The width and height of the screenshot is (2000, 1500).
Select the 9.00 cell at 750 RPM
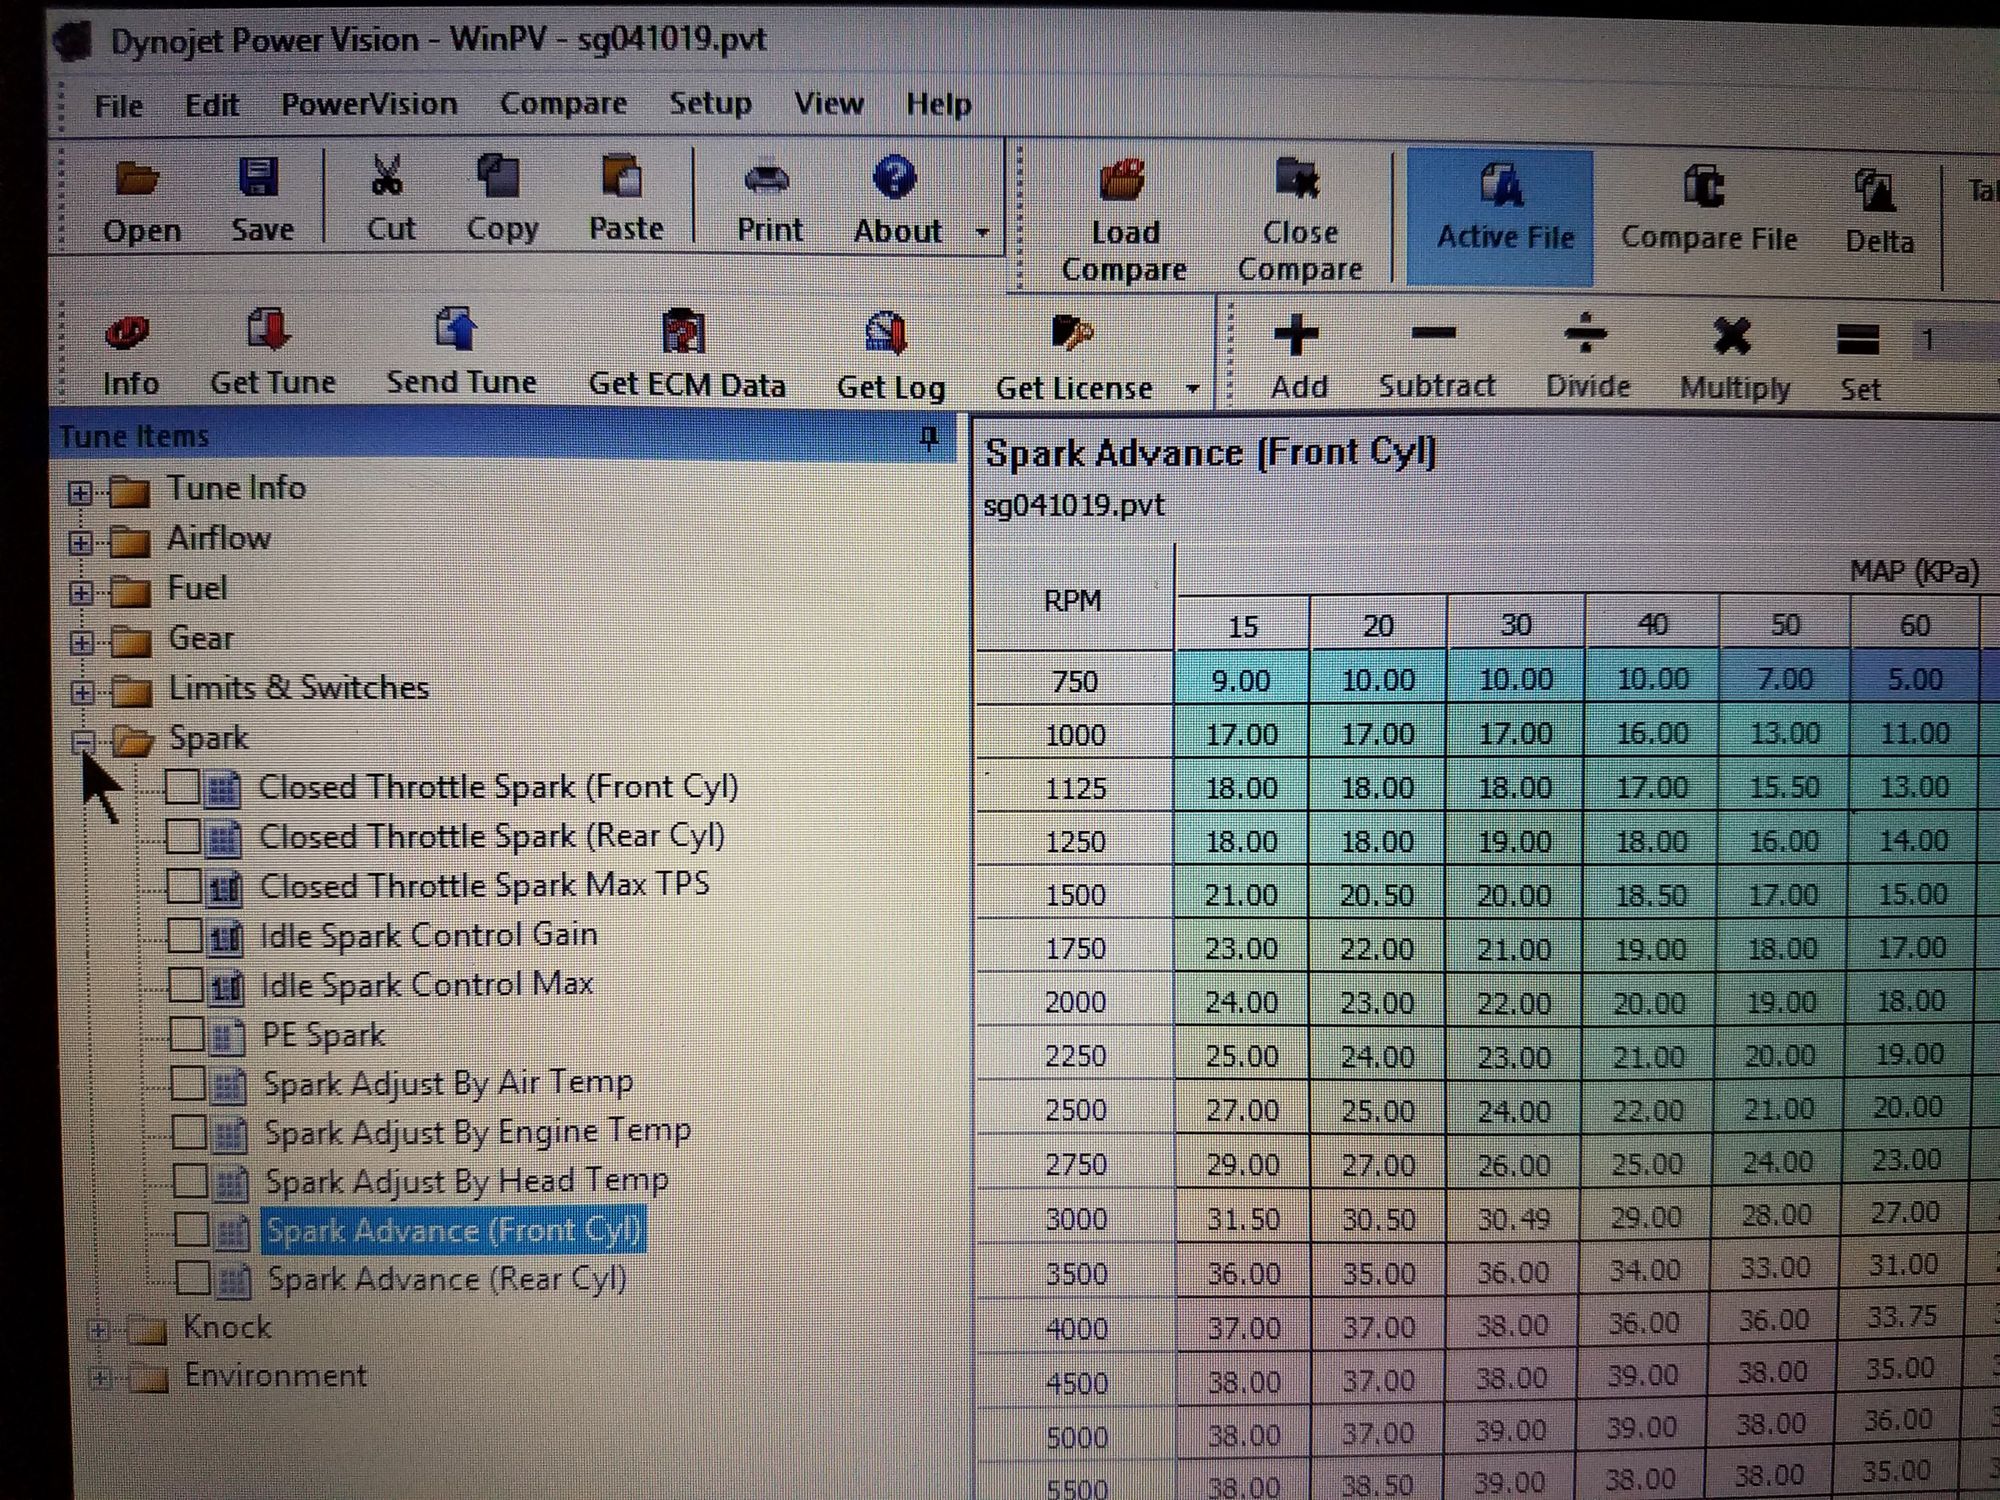[1241, 680]
